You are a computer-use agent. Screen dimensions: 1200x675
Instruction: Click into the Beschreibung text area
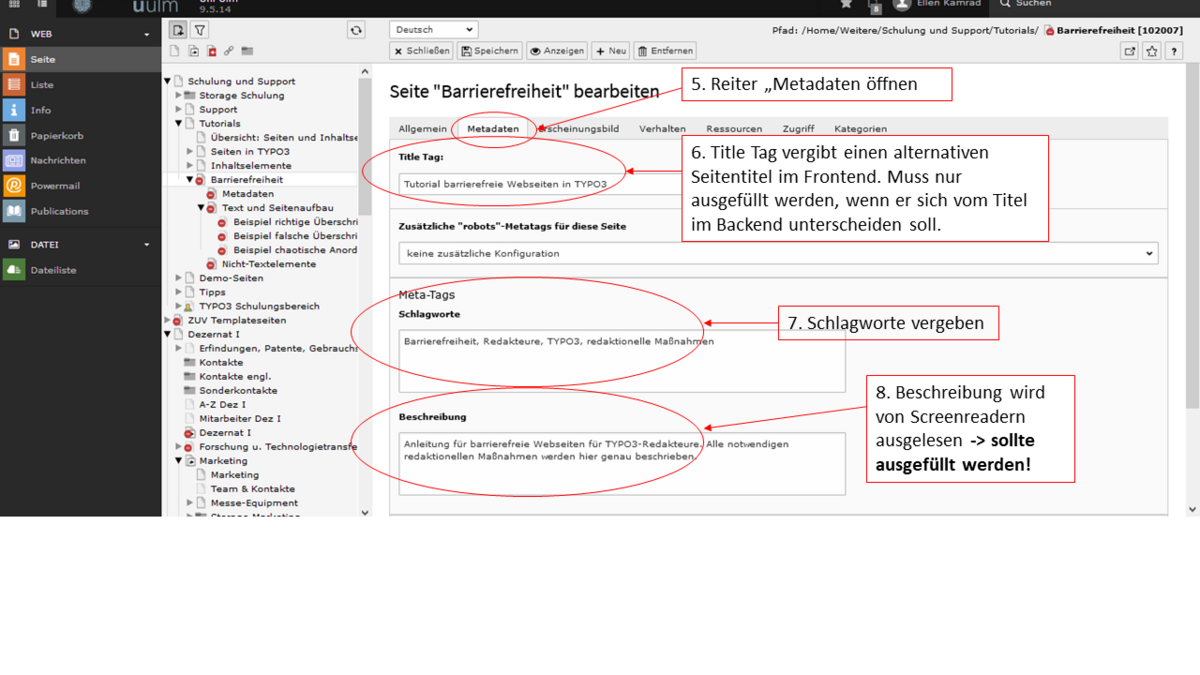point(621,464)
